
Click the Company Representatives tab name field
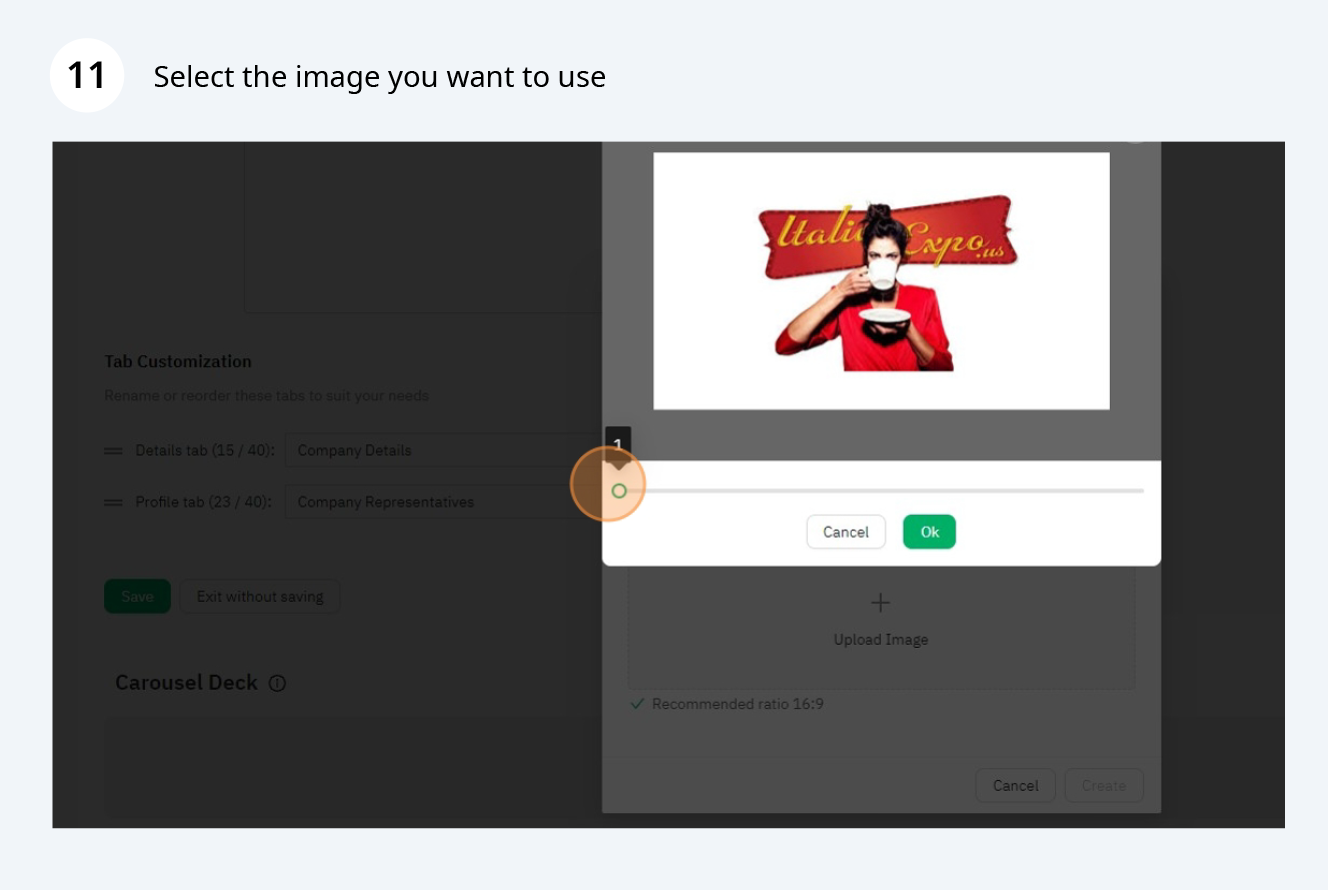pyautogui.click(x=444, y=502)
